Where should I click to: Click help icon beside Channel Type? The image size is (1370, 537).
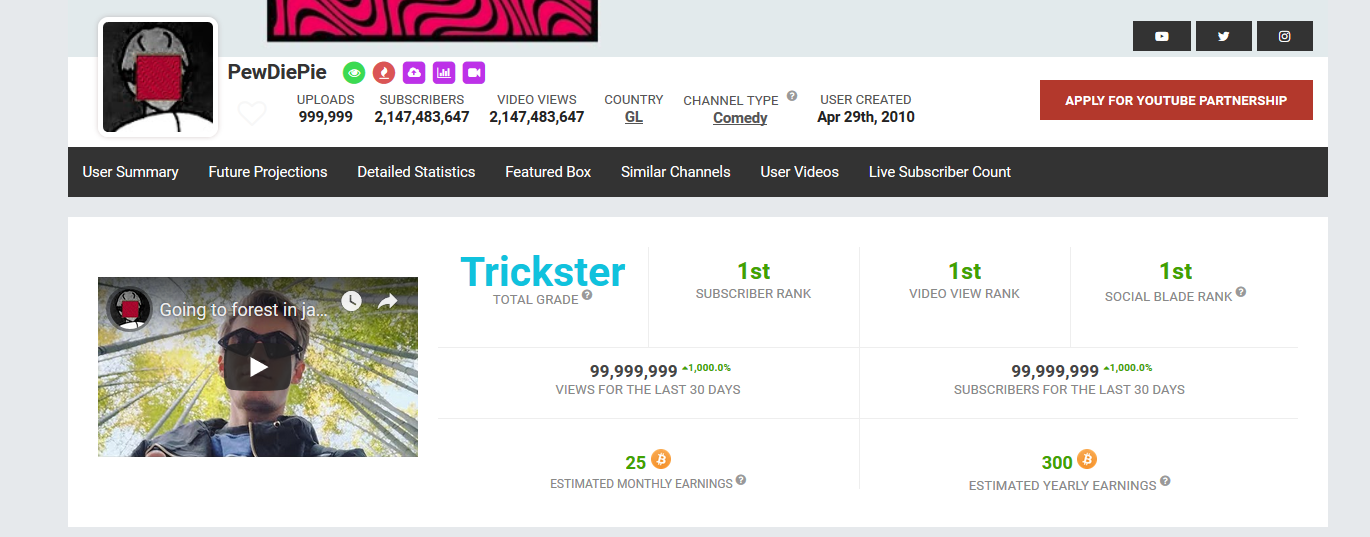tap(792, 96)
